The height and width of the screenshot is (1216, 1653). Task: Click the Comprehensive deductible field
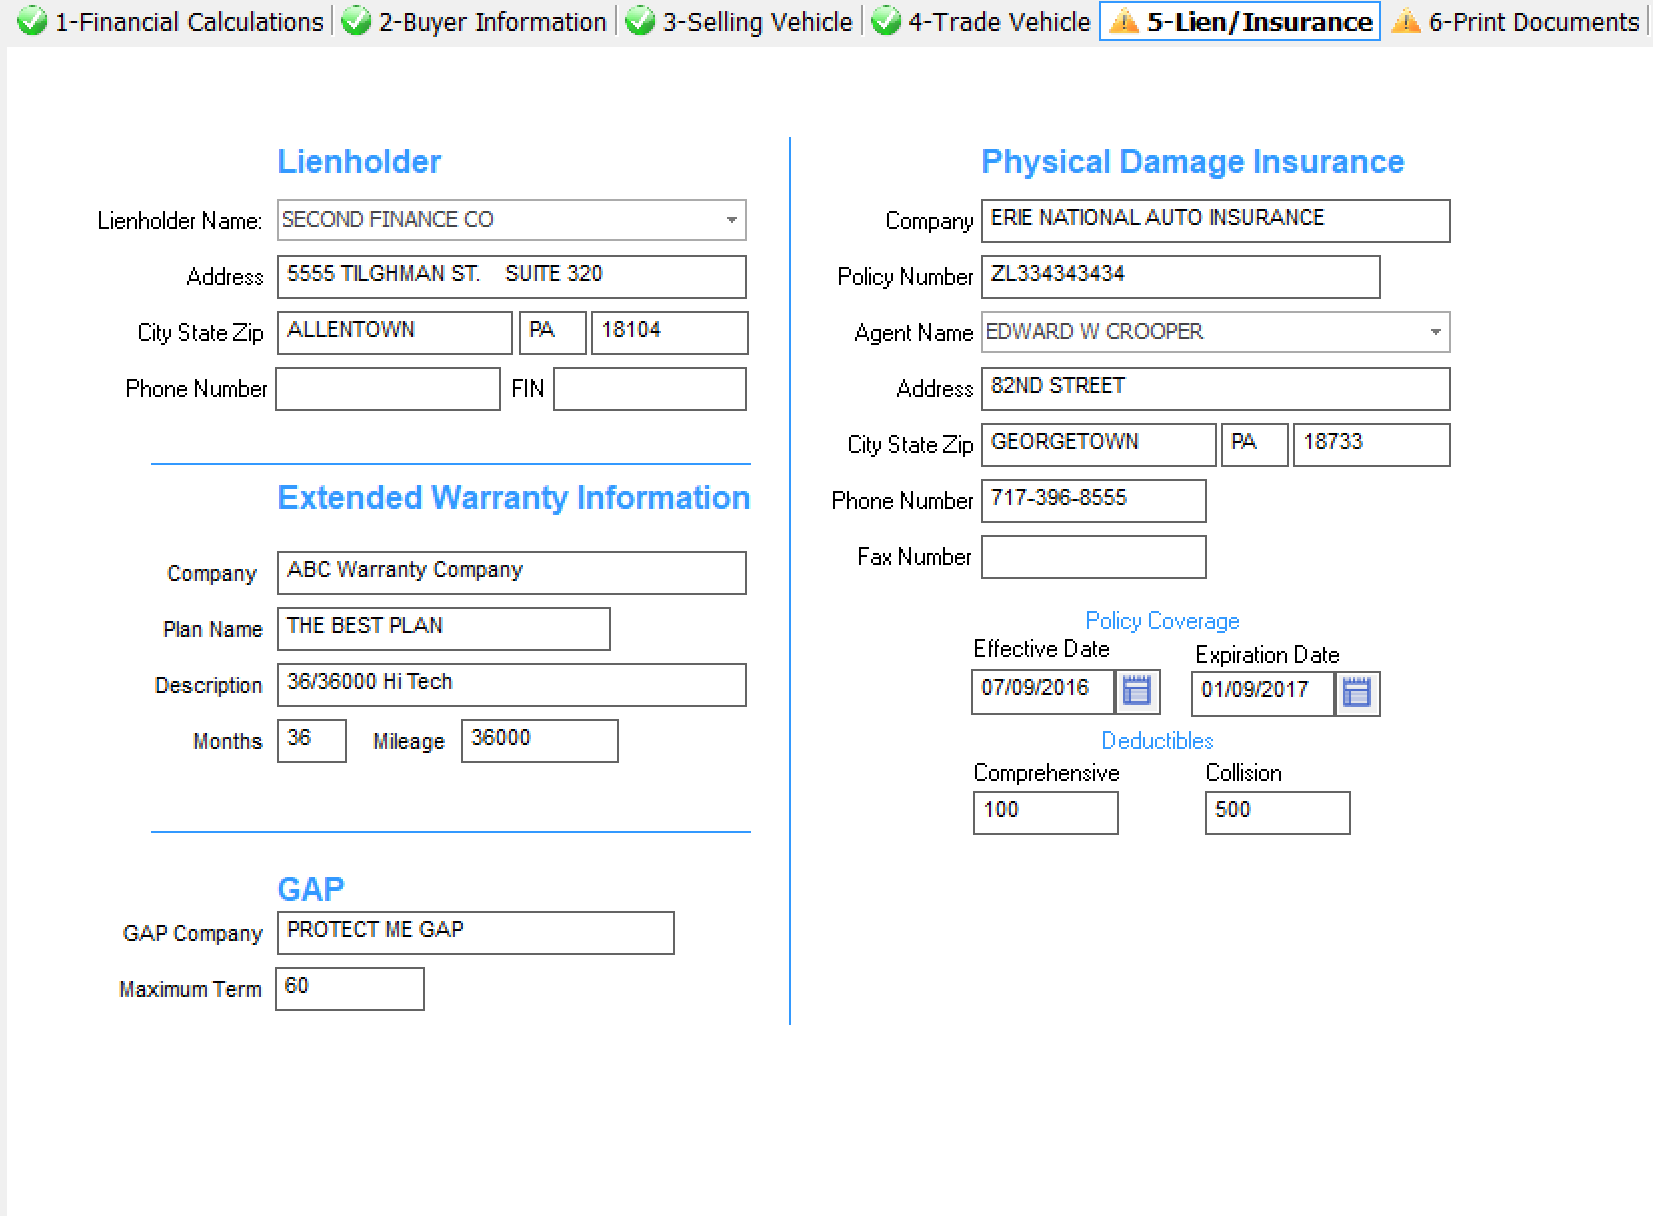(1045, 812)
